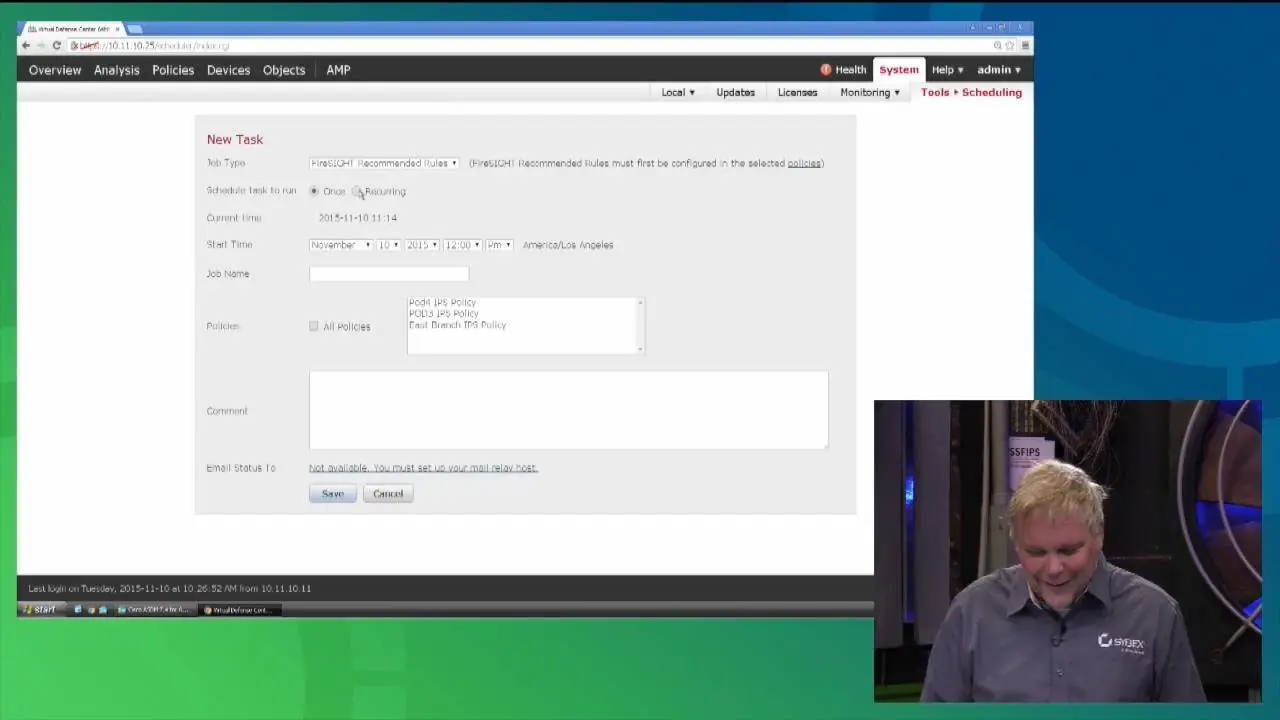
Task: Open the Analysis menu
Action: point(117,70)
